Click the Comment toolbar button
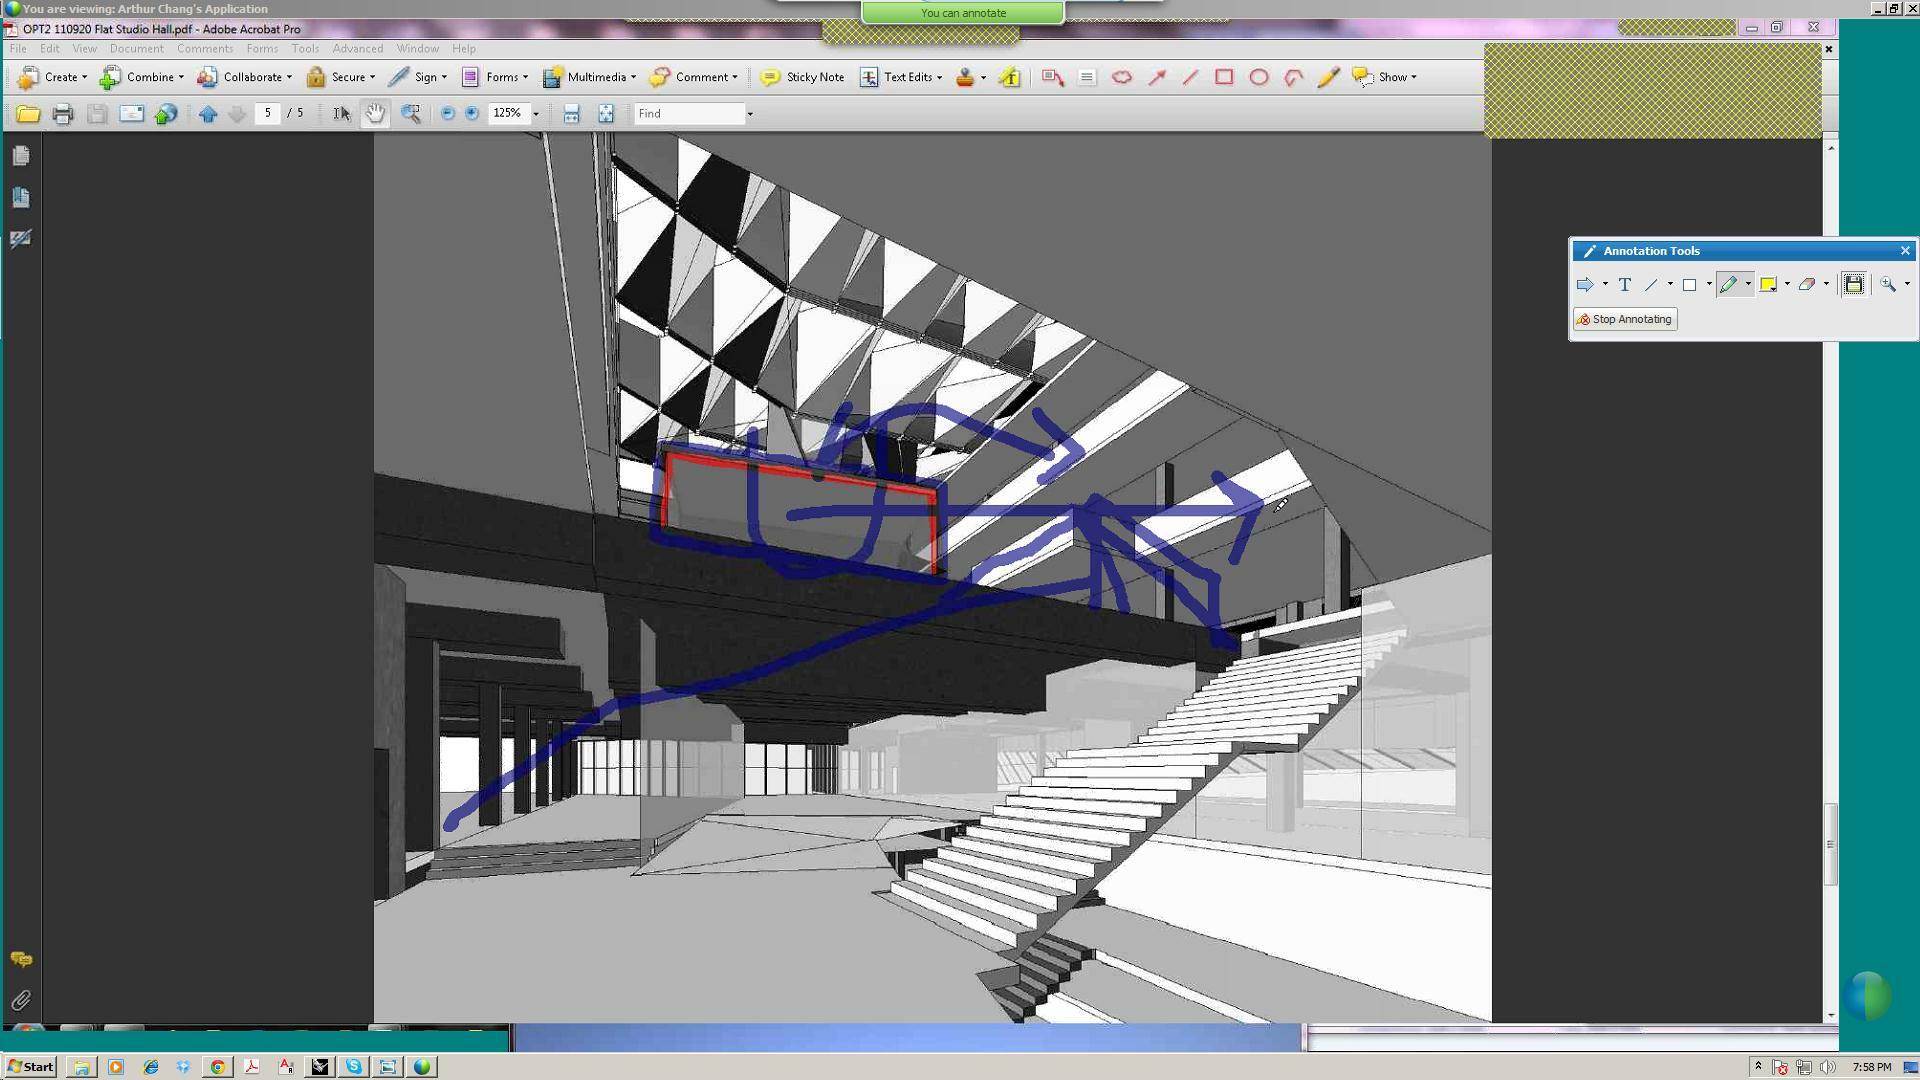This screenshot has height=1080, width=1920. pyautogui.click(x=693, y=77)
